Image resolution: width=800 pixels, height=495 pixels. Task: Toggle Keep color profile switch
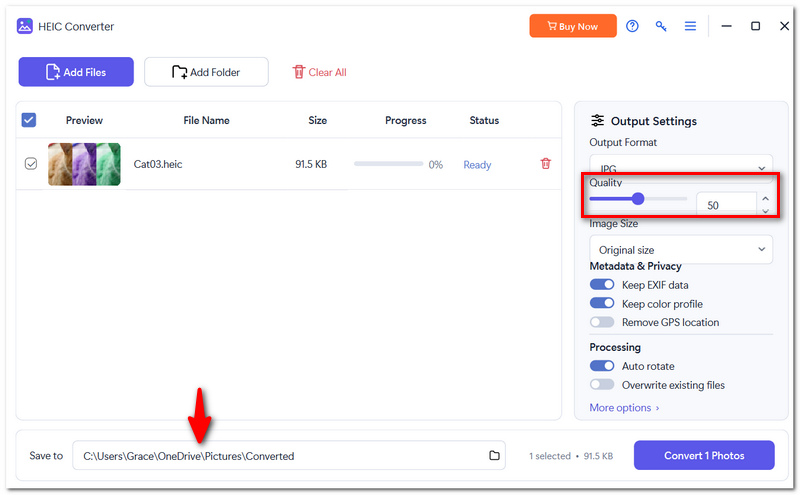602,303
